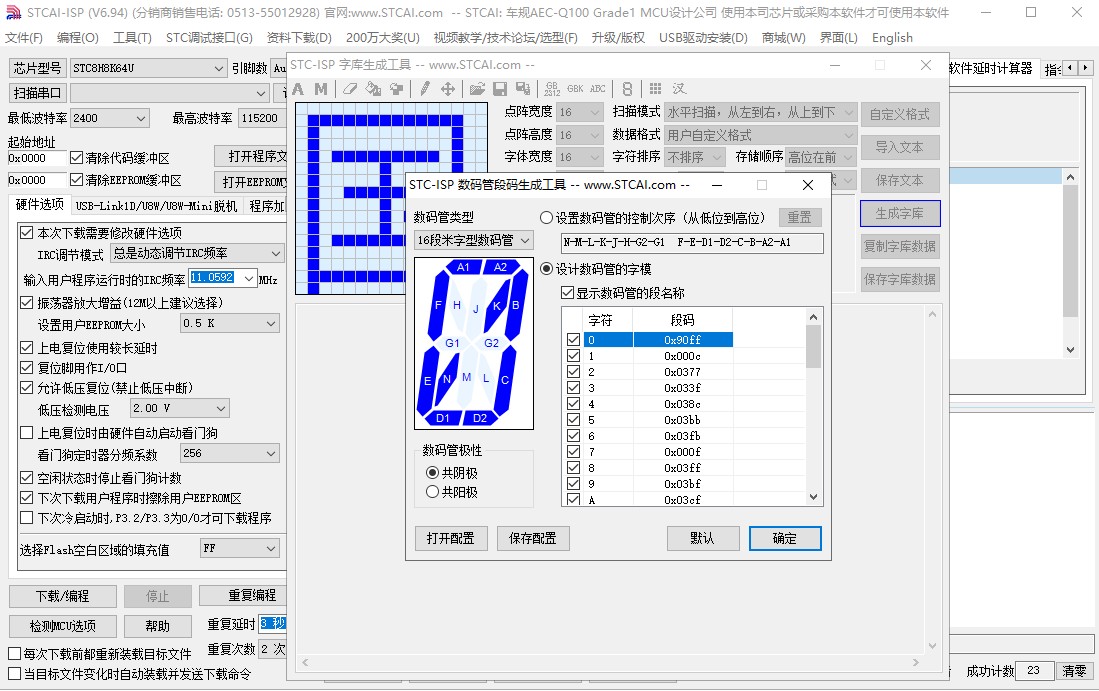Open the EEPROM size 0.5 K dropdown

[x=230, y=323]
